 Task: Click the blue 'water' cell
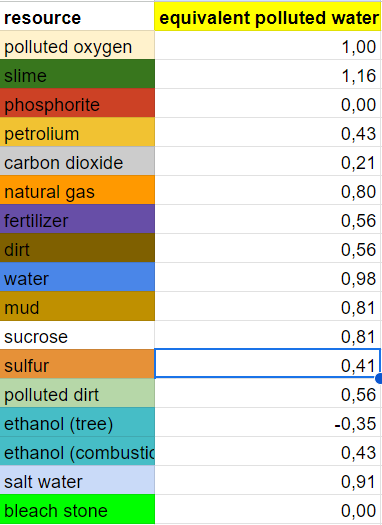pyautogui.click(x=77, y=277)
